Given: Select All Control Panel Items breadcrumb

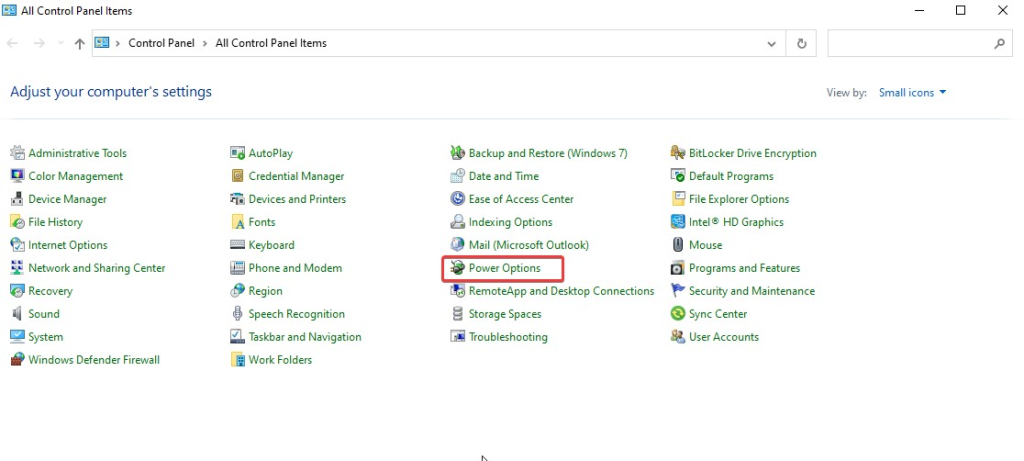Looking at the screenshot, I should pos(271,43).
